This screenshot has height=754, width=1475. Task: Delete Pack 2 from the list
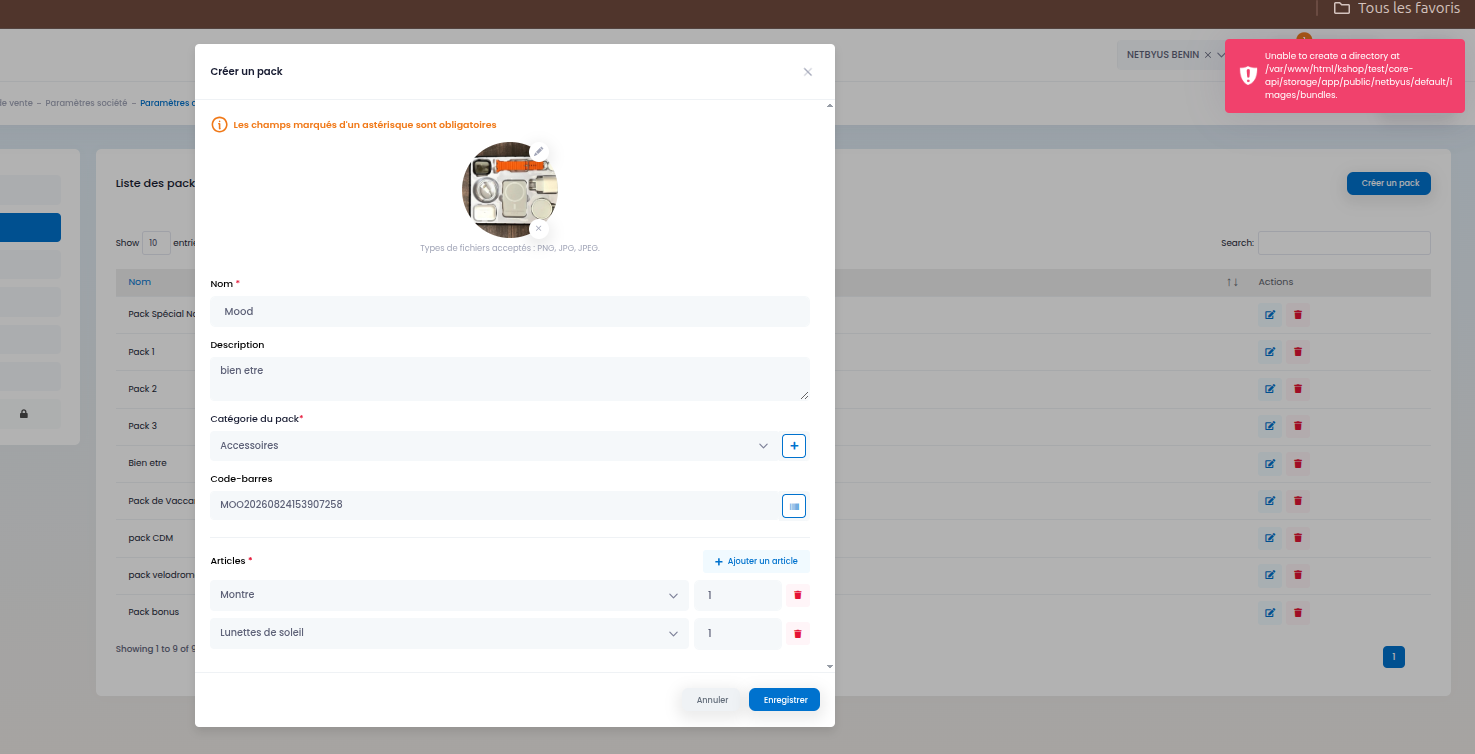click(x=1298, y=389)
